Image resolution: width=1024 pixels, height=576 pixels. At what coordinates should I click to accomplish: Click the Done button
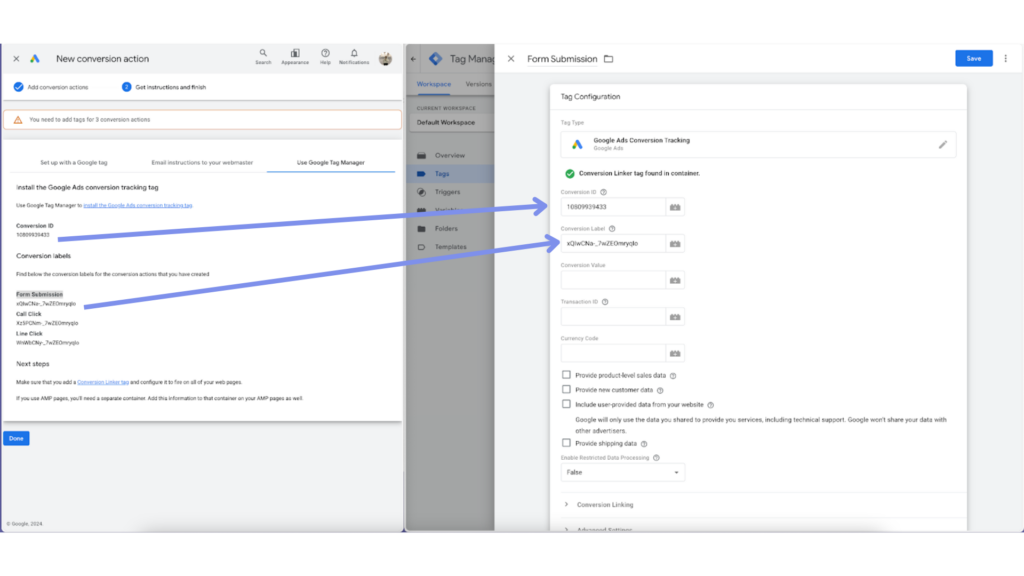pyautogui.click(x=16, y=438)
